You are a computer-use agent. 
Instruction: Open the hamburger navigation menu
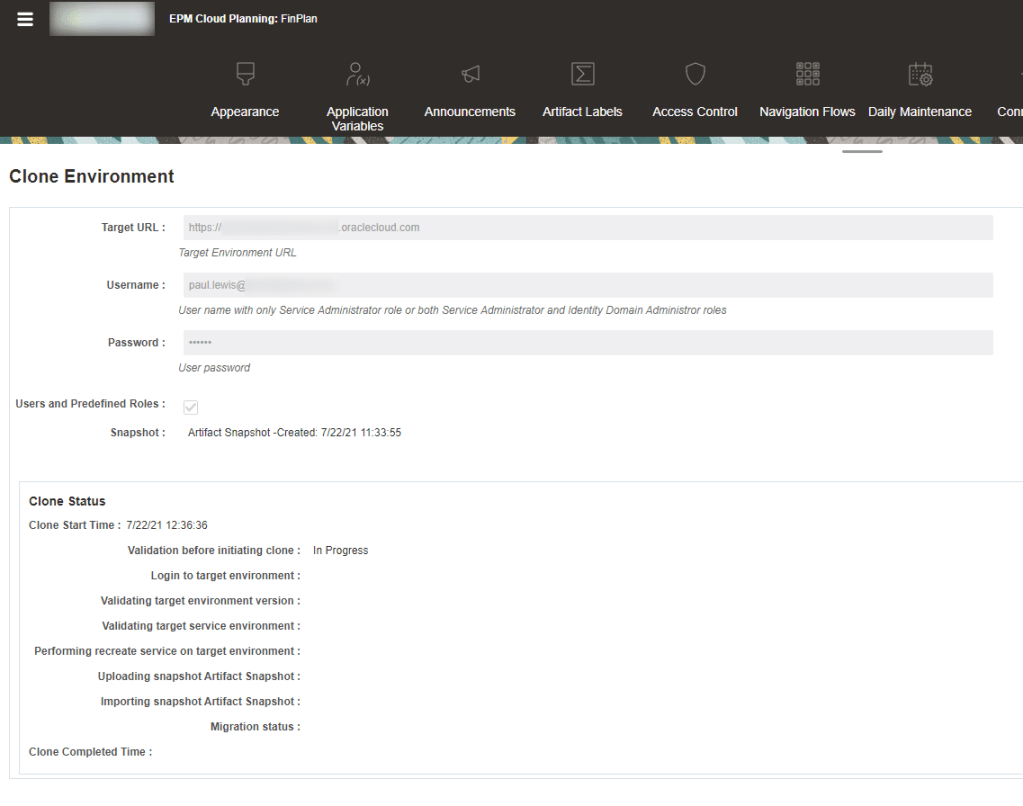pos(24,18)
